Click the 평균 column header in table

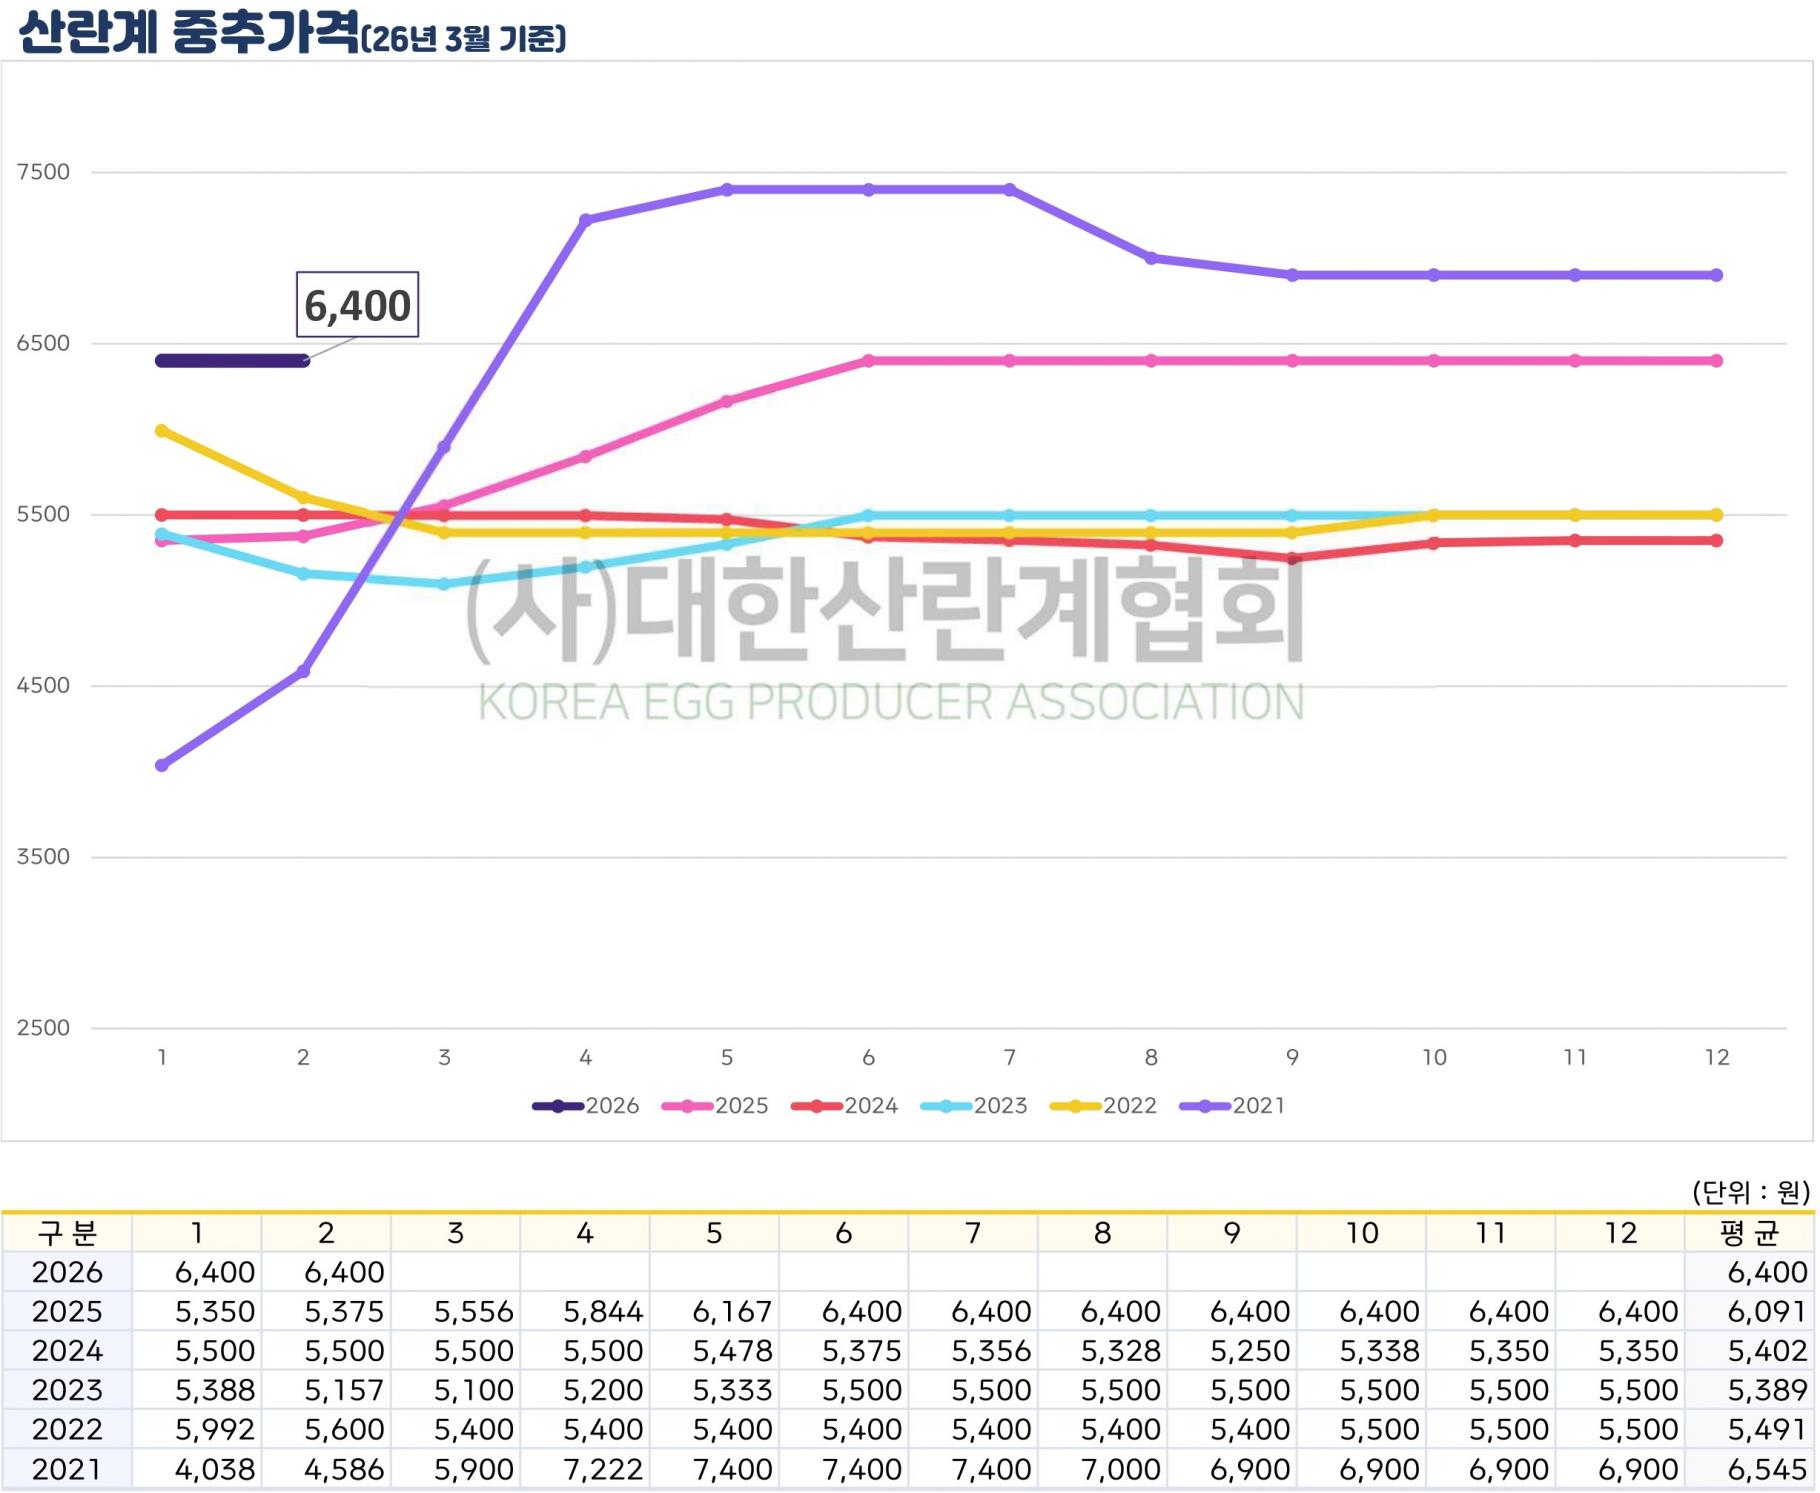coord(1748,1233)
